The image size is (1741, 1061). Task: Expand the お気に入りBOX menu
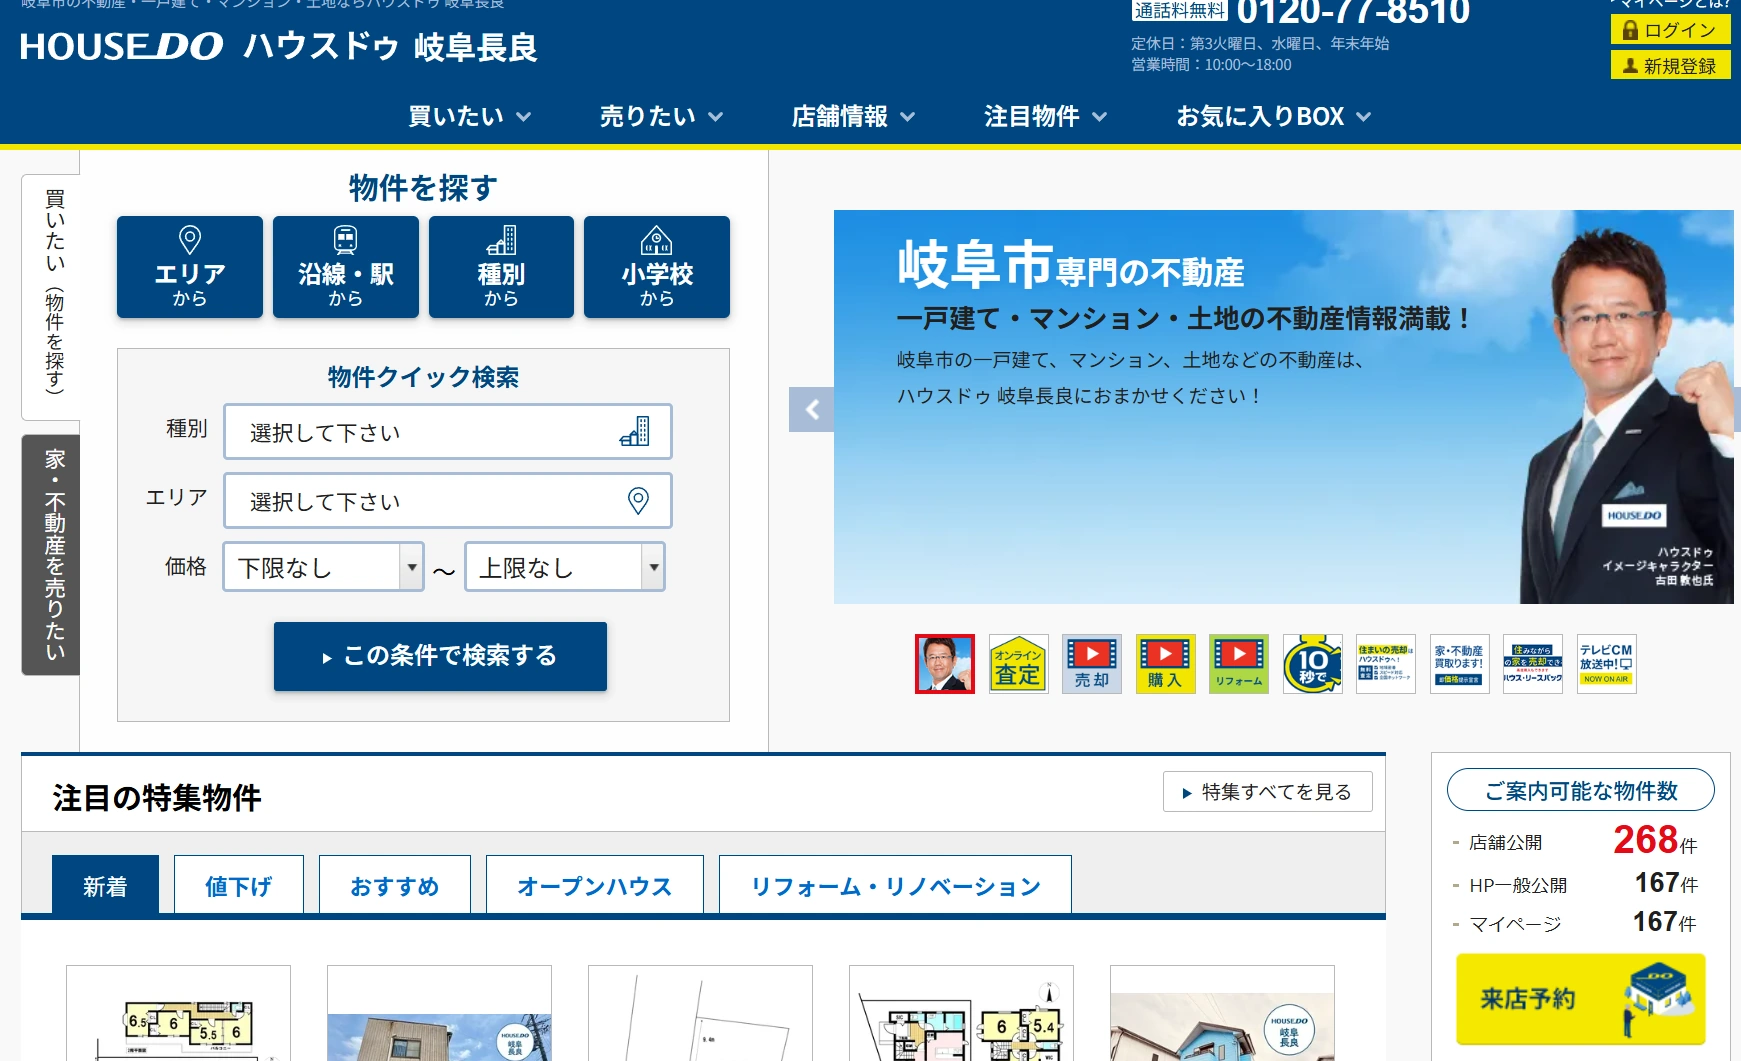[1273, 117]
